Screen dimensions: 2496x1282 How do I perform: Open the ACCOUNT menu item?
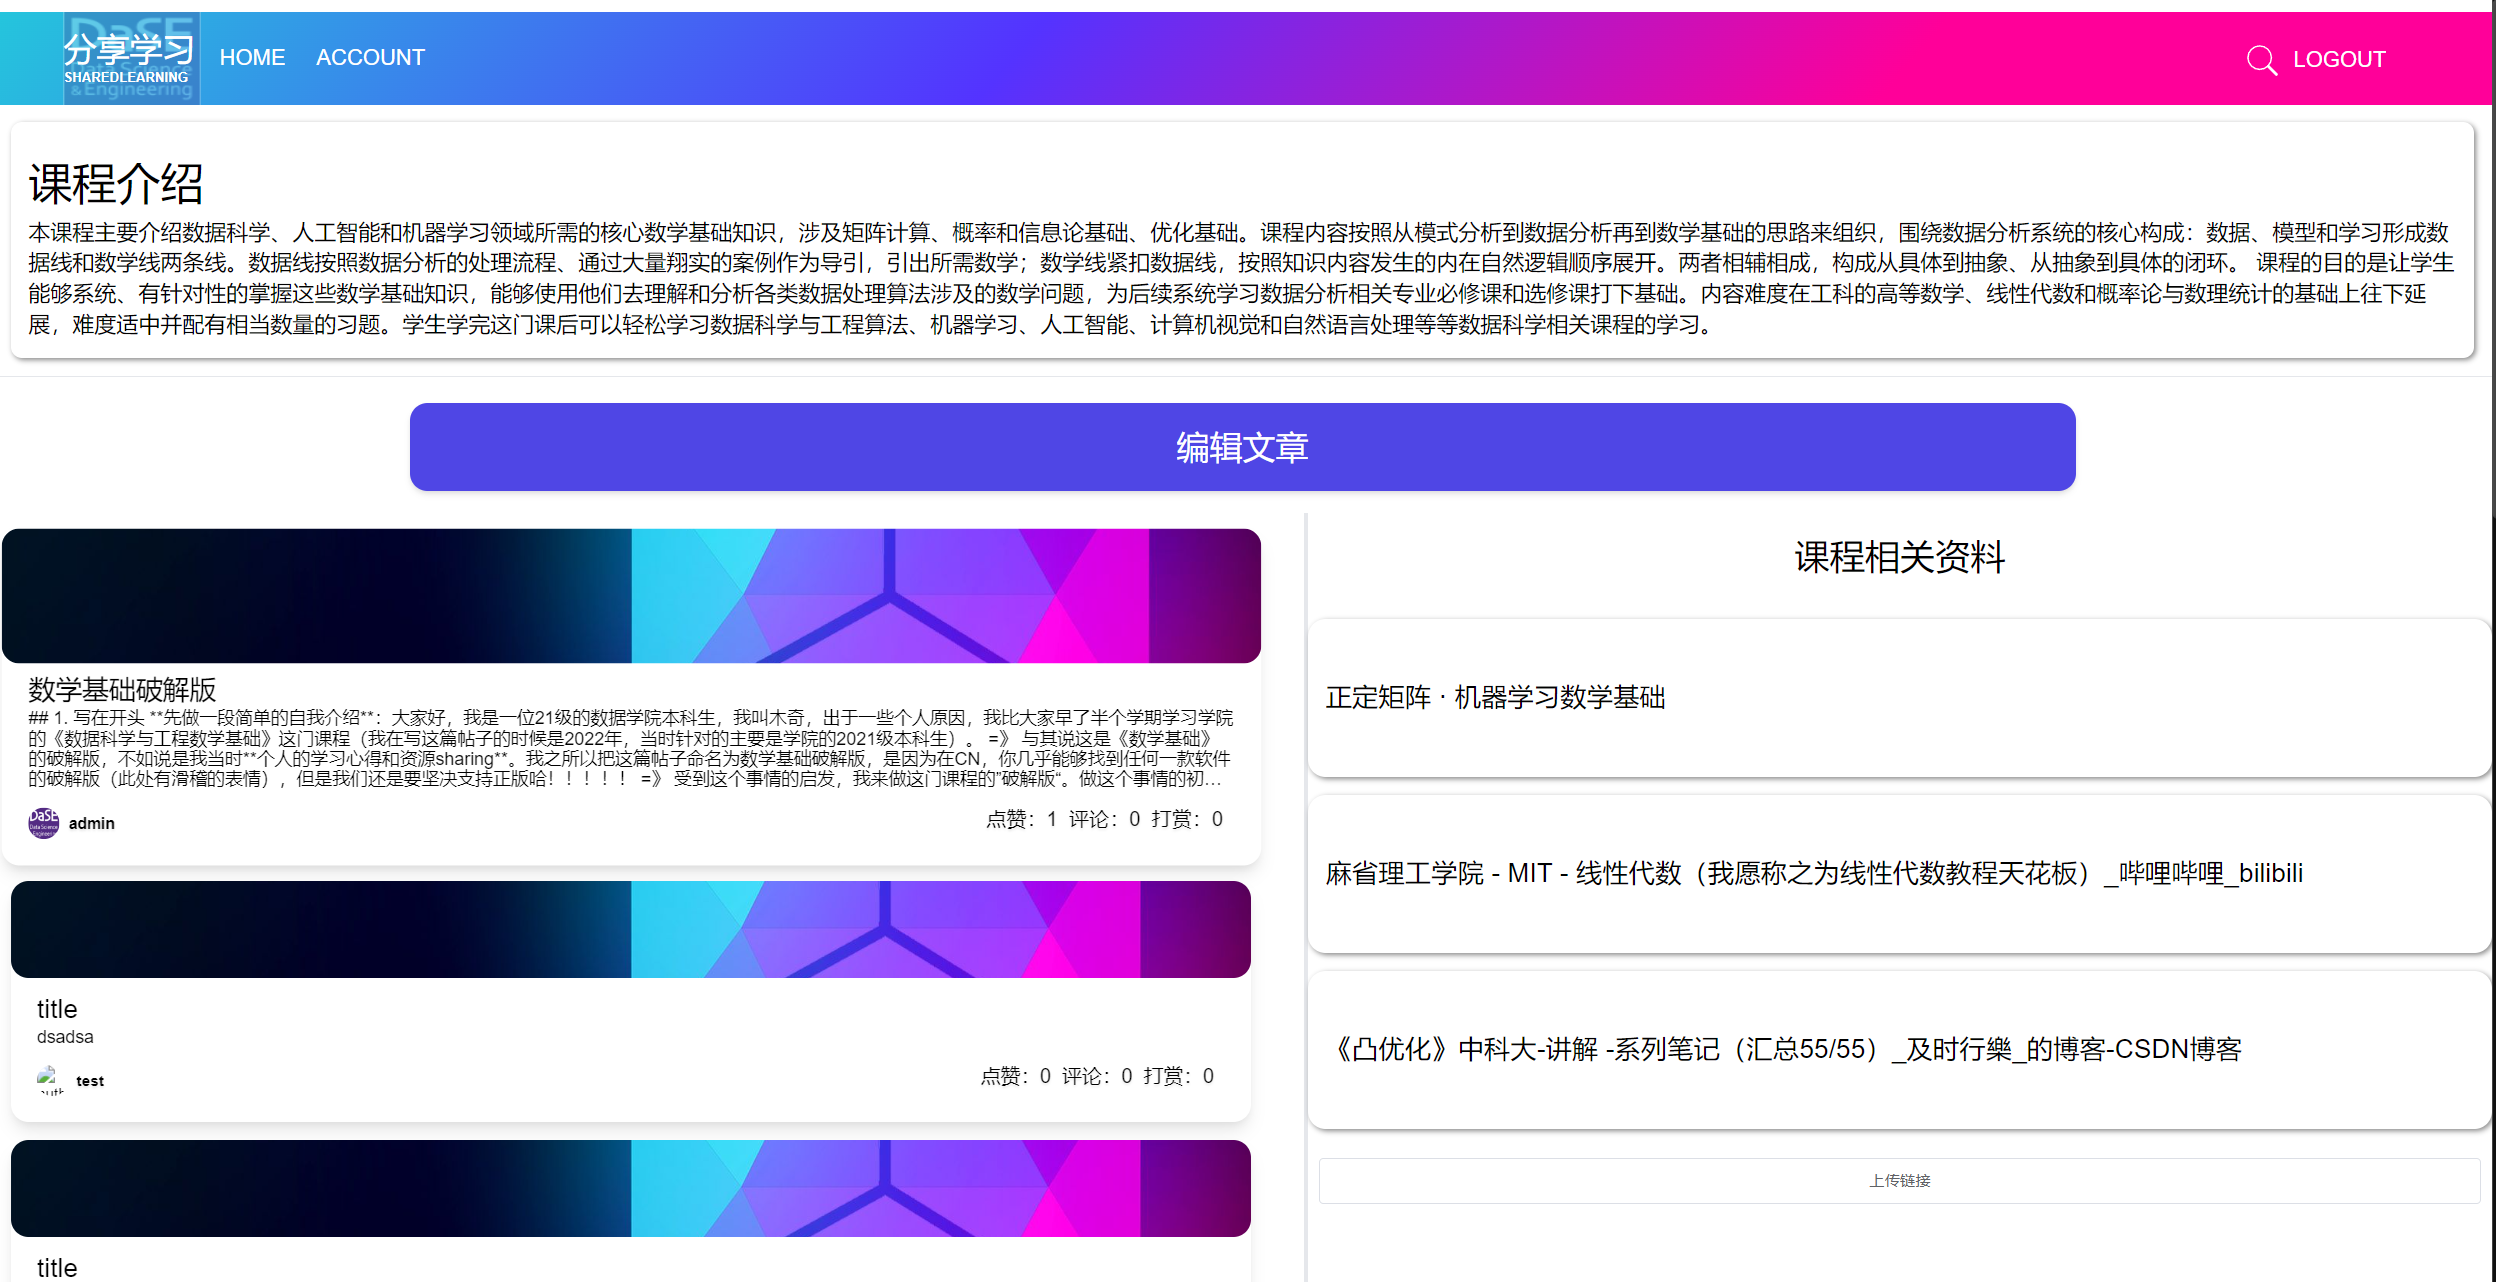tap(370, 58)
